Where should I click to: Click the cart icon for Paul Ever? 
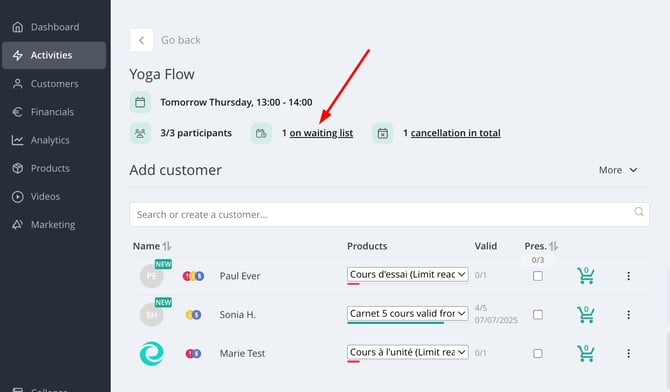[585, 276]
